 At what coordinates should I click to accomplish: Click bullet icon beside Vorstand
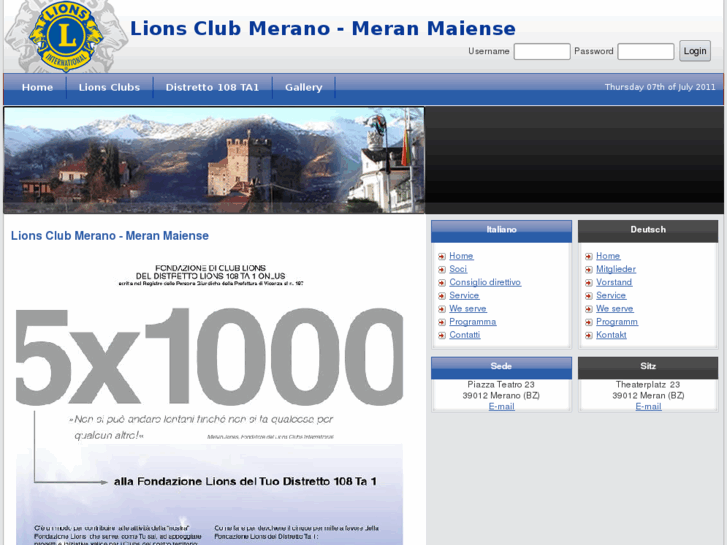click(x=588, y=282)
